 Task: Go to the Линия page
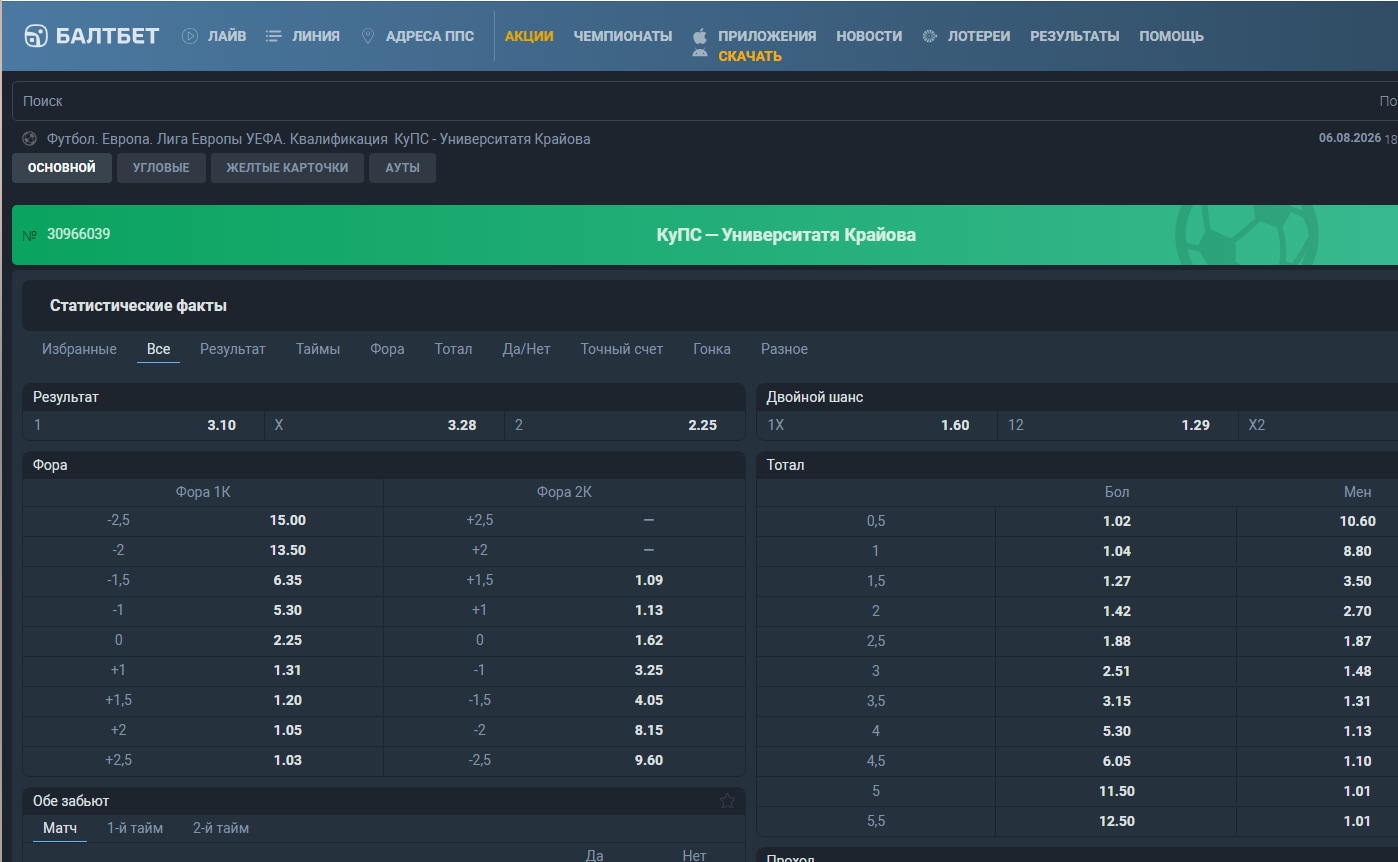(x=316, y=36)
